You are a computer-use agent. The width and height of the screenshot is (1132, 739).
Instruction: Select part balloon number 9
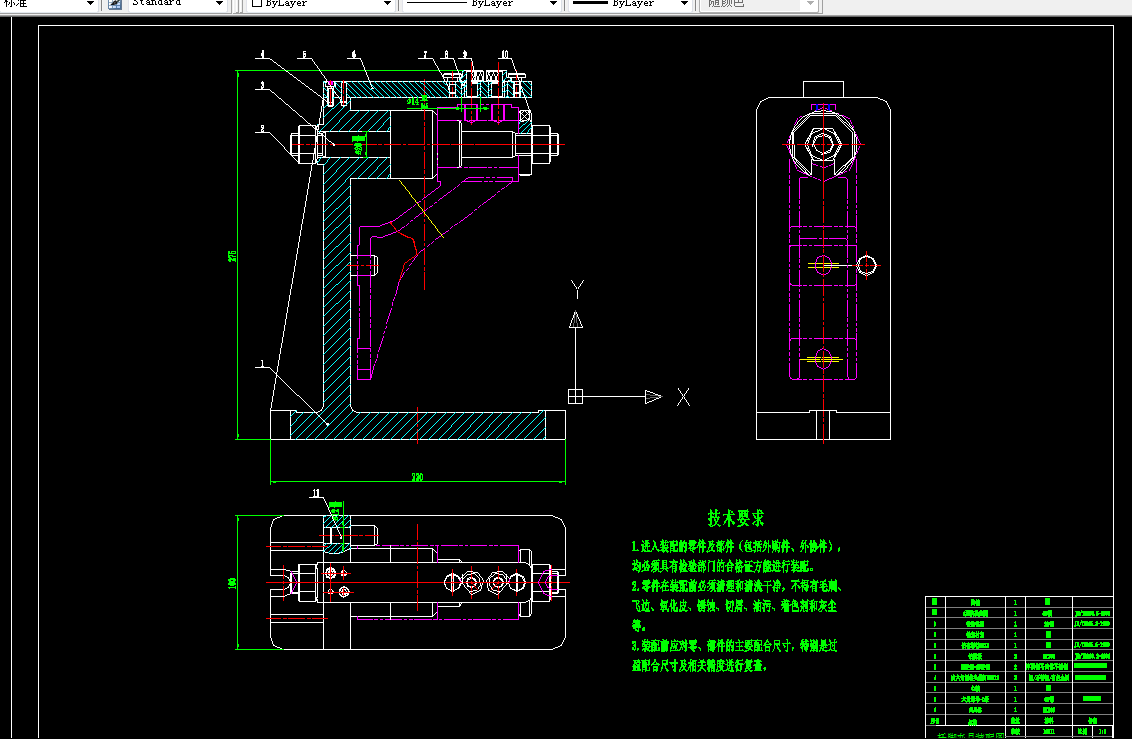click(465, 54)
